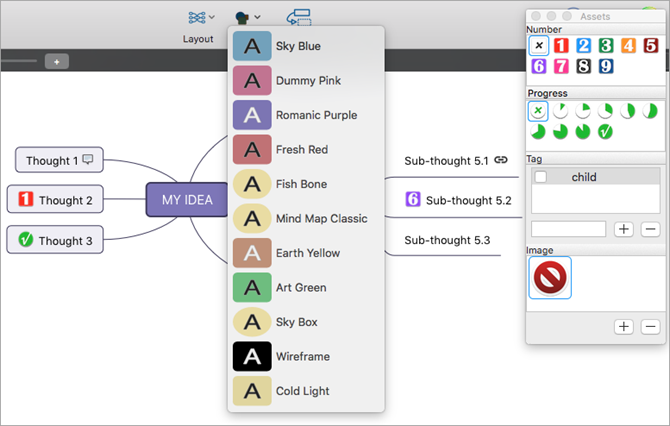The image size is (670, 426).
Task: Select number 5 icon in Assets
Action: pyautogui.click(x=650, y=45)
